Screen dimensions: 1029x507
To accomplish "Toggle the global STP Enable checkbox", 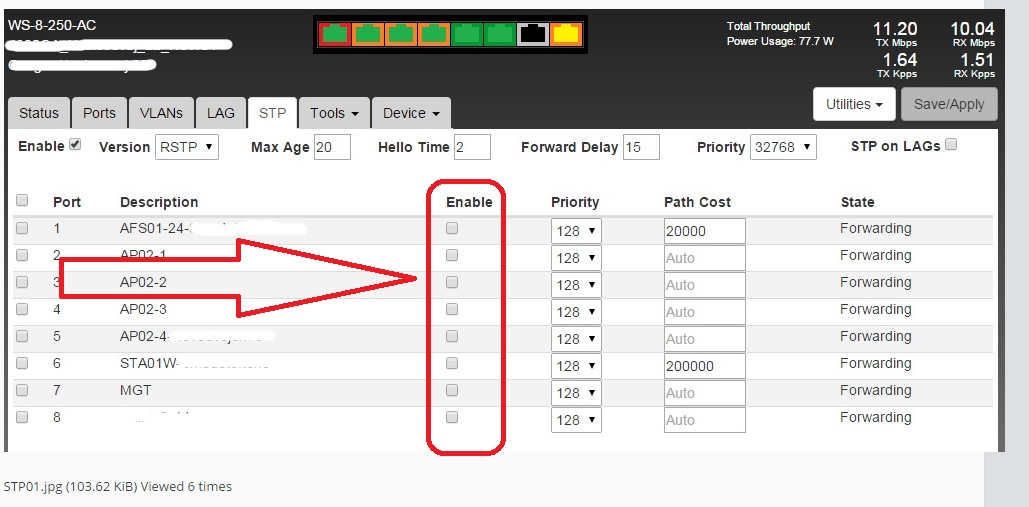I will point(75,145).
